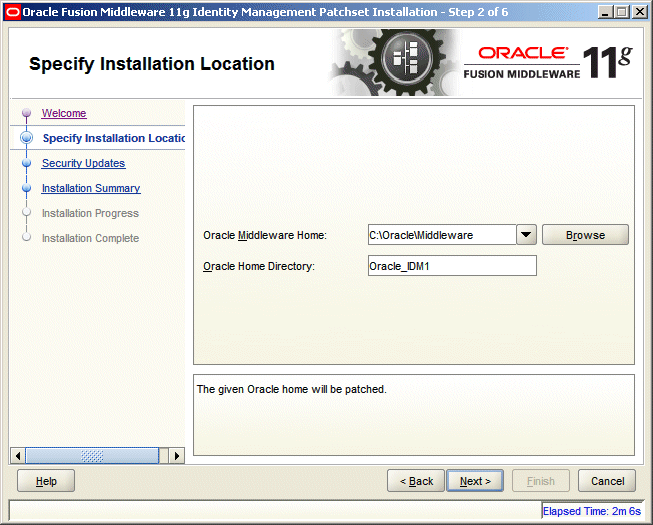The width and height of the screenshot is (653, 525).
Task: Minimize the installer window
Action: [x=605, y=12]
